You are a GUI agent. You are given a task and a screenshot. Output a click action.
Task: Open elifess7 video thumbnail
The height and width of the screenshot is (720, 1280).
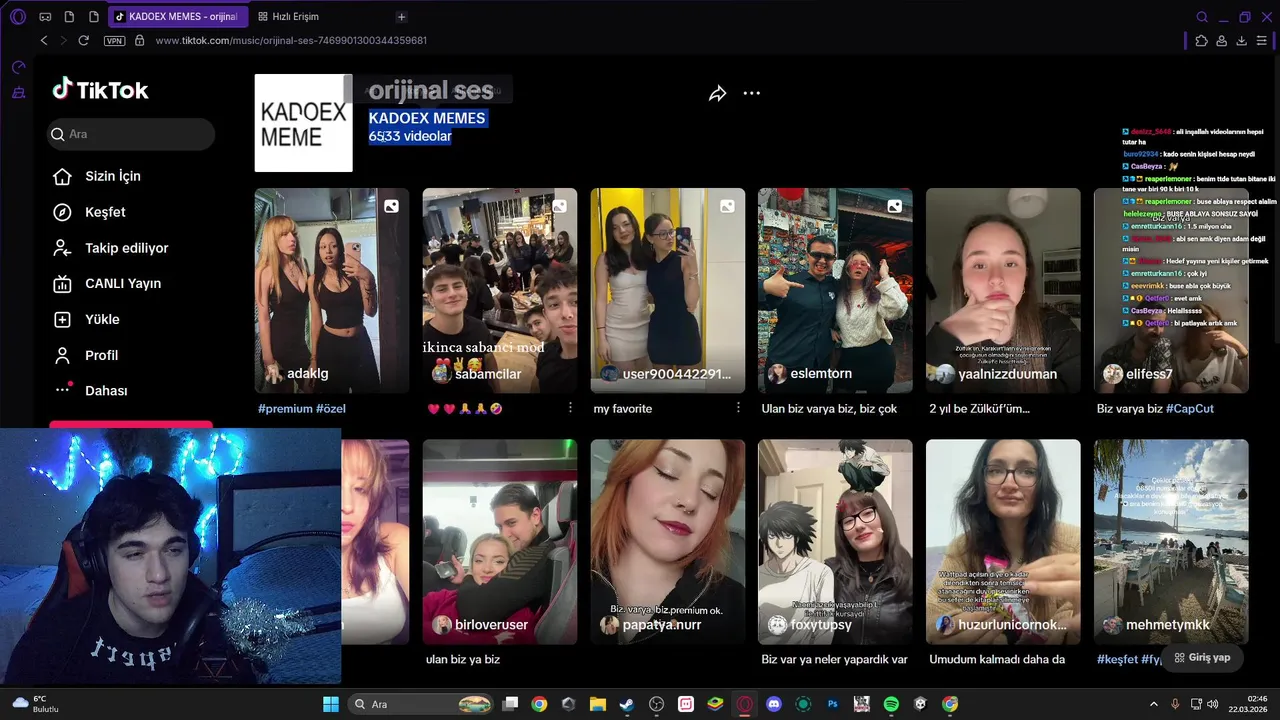click(x=1171, y=290)
